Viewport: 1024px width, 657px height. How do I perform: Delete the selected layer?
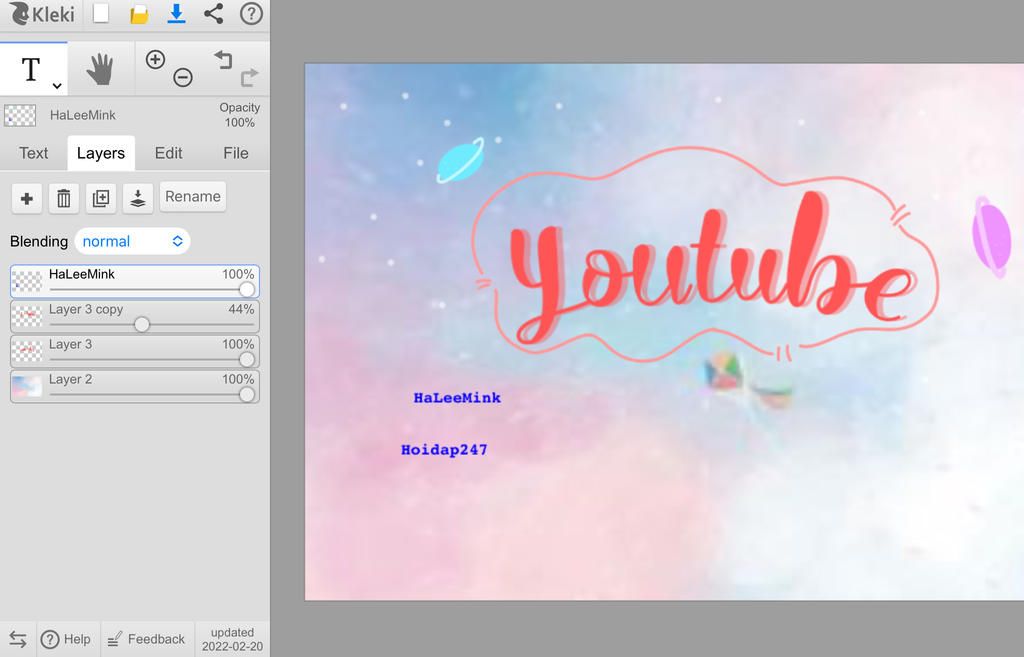(63, 198)
